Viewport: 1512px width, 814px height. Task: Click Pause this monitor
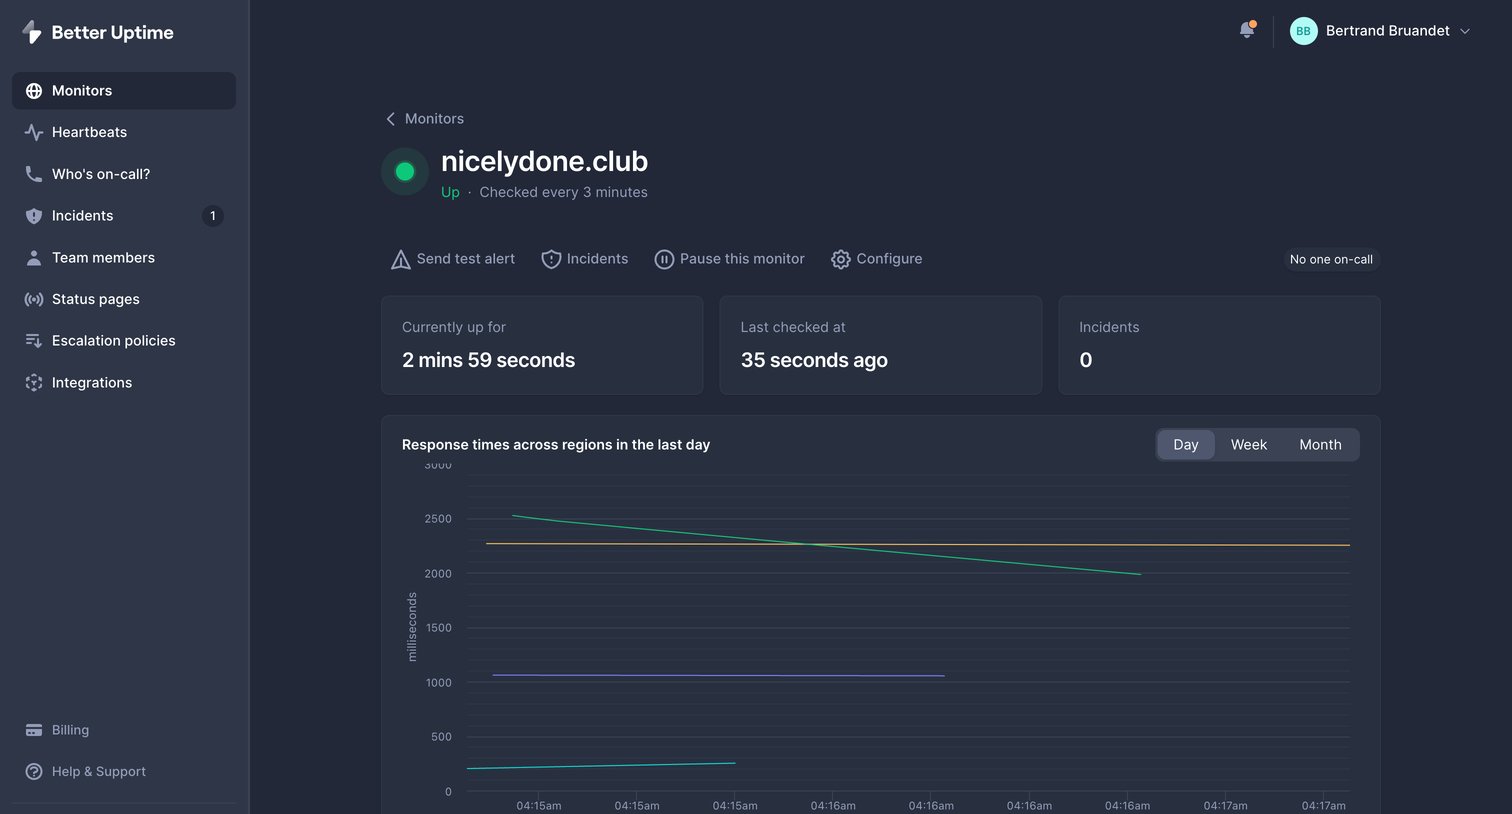click(x=729, y=259)
